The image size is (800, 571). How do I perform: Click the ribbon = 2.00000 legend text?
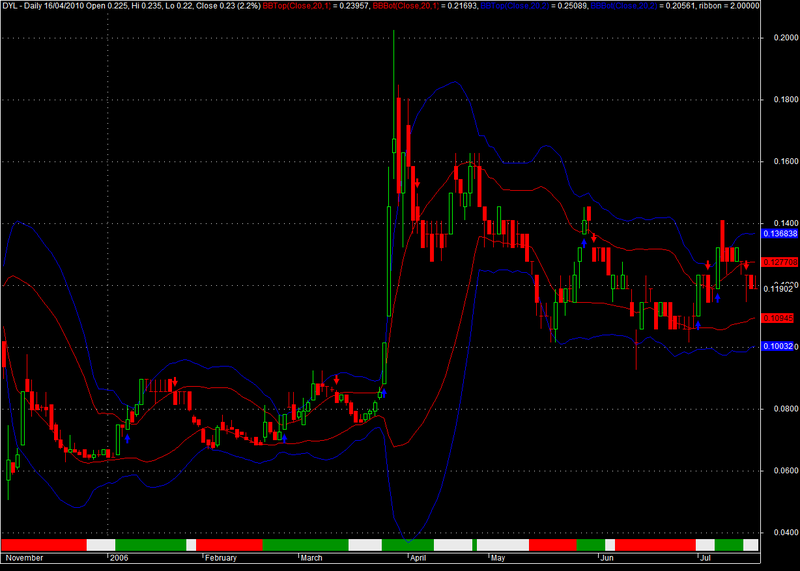click(727, 6)
